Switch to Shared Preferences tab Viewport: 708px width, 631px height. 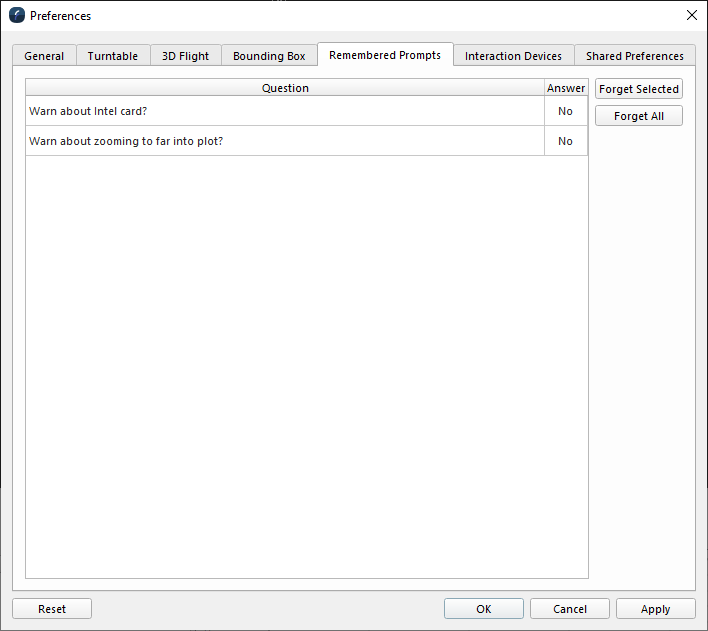coord(634,56)
